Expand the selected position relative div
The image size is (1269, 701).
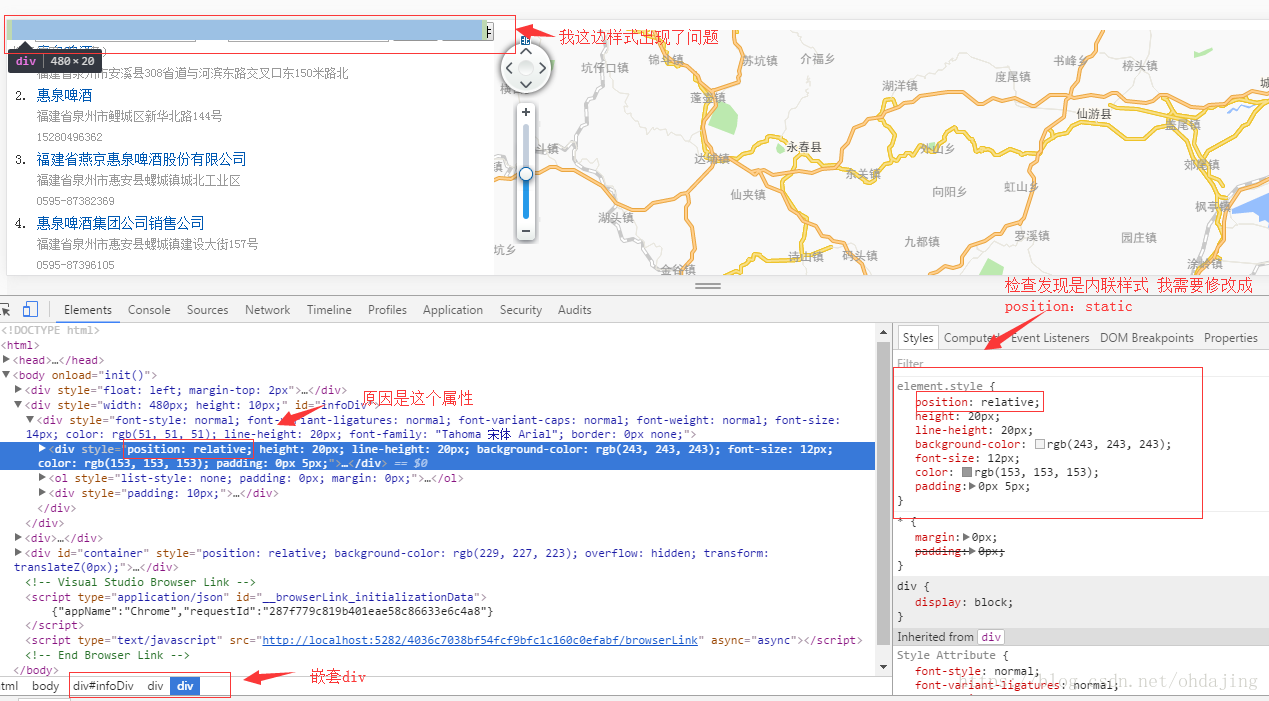(43, 449)
